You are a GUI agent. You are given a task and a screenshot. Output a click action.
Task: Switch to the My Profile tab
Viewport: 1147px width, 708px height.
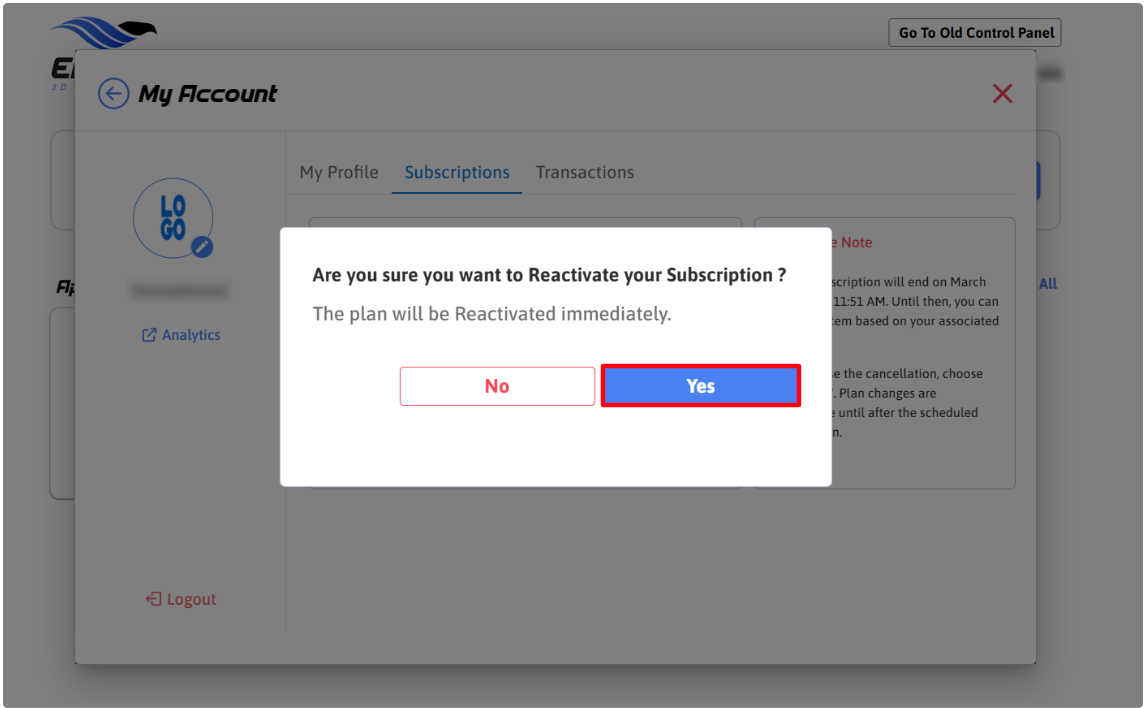click(339, 172)
